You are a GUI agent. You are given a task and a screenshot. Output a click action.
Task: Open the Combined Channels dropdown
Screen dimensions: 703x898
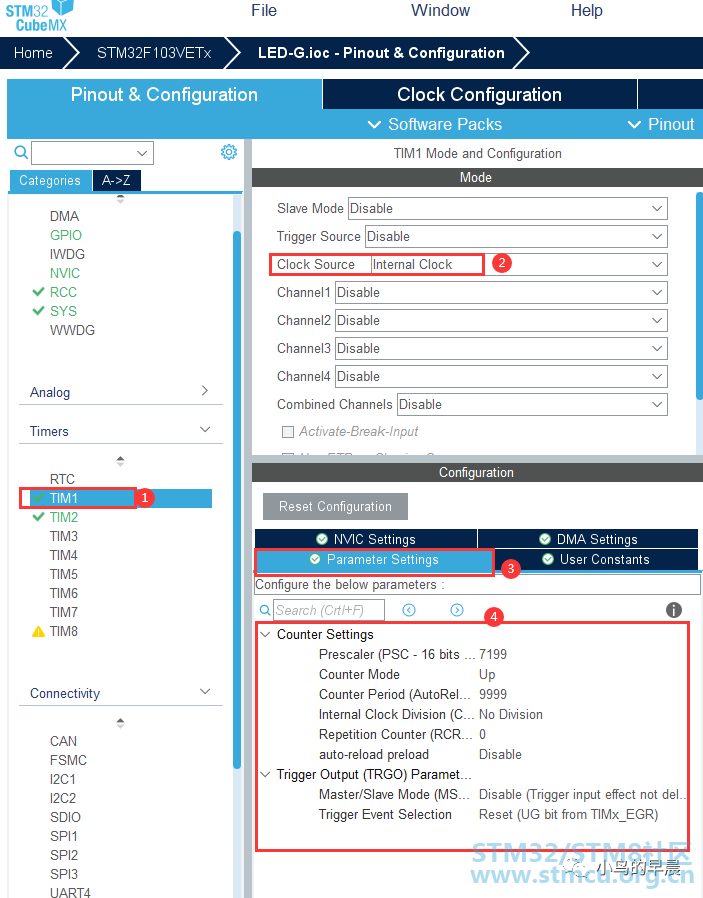coord(532,405)
